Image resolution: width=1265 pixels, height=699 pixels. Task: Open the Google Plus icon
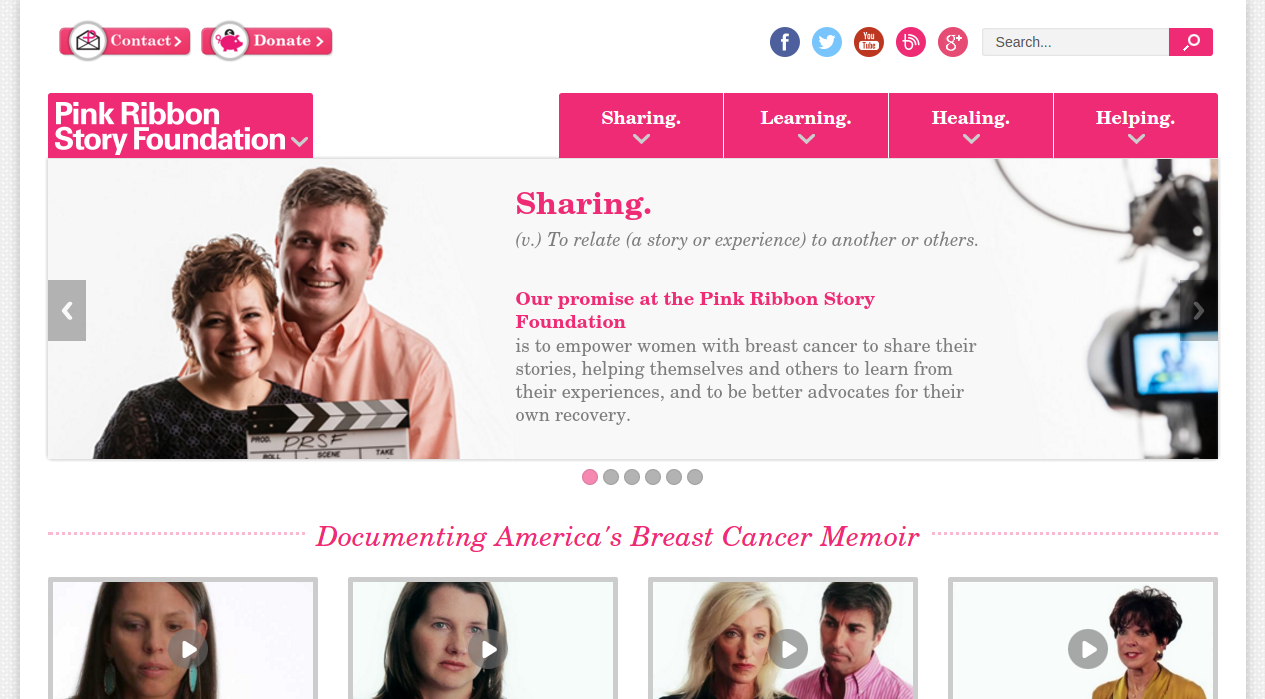click(x=952, y=42)
